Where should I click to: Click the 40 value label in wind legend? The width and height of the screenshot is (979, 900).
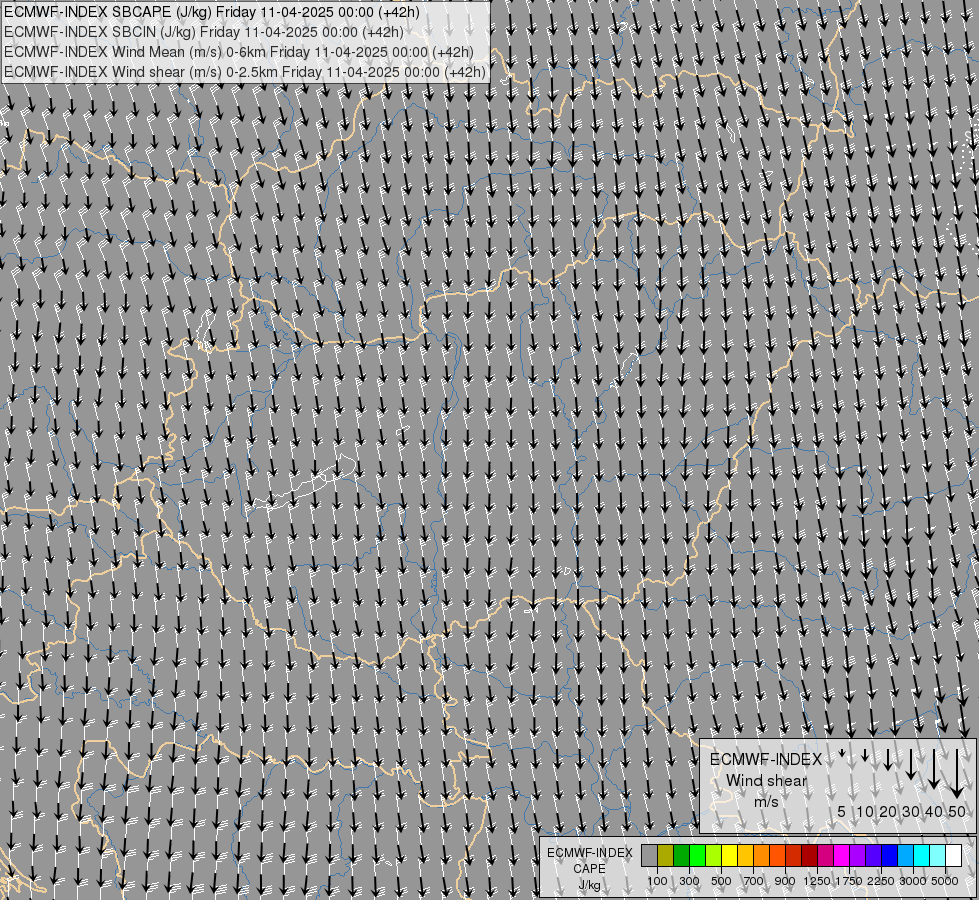pos(934,811)
